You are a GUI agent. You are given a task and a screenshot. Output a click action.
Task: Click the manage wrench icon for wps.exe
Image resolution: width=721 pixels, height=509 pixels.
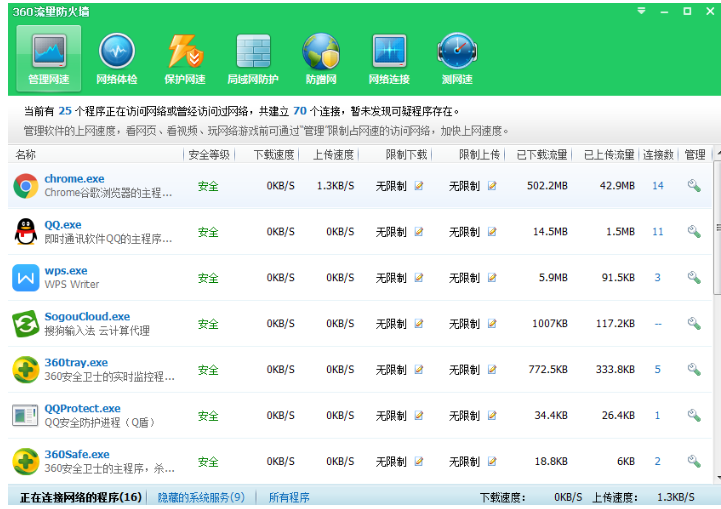(x=694, y=278)
